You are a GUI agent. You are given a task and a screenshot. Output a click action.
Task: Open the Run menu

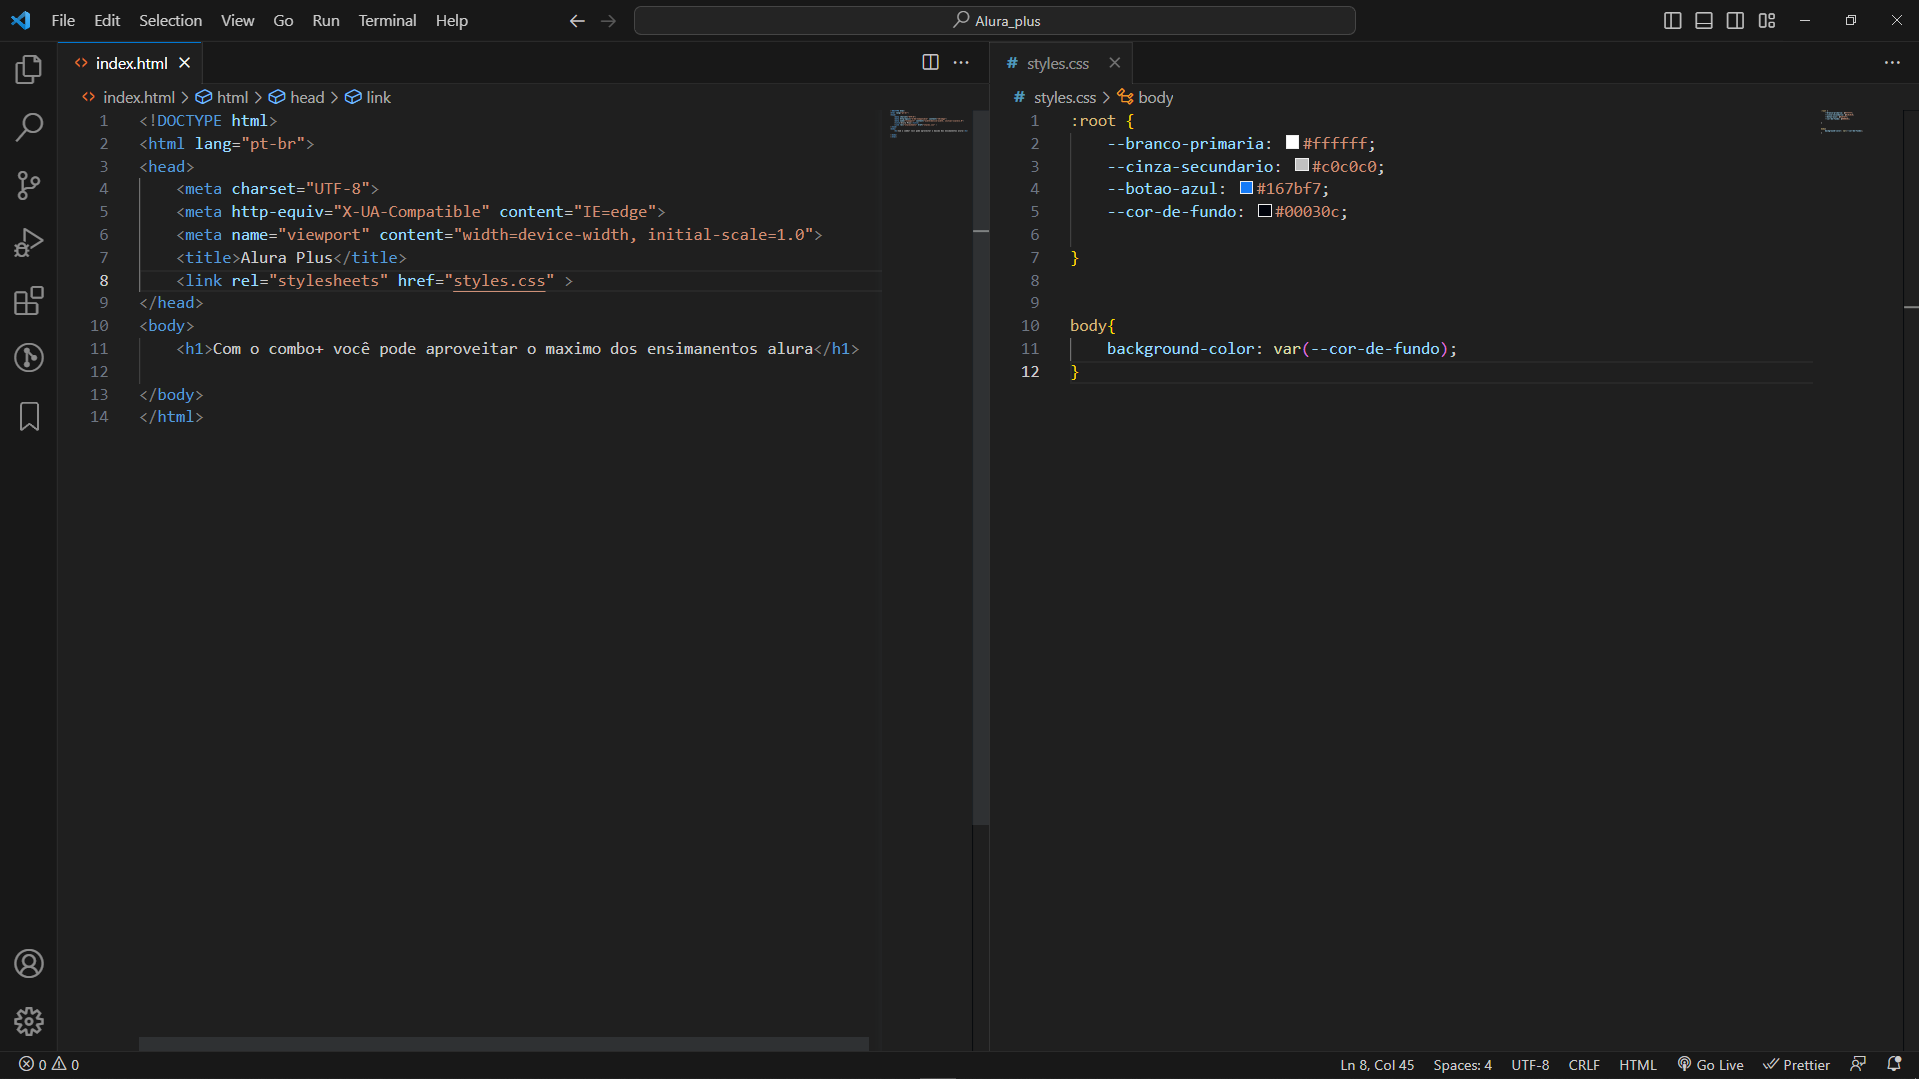pyautogui.click(x=326, y=21)
